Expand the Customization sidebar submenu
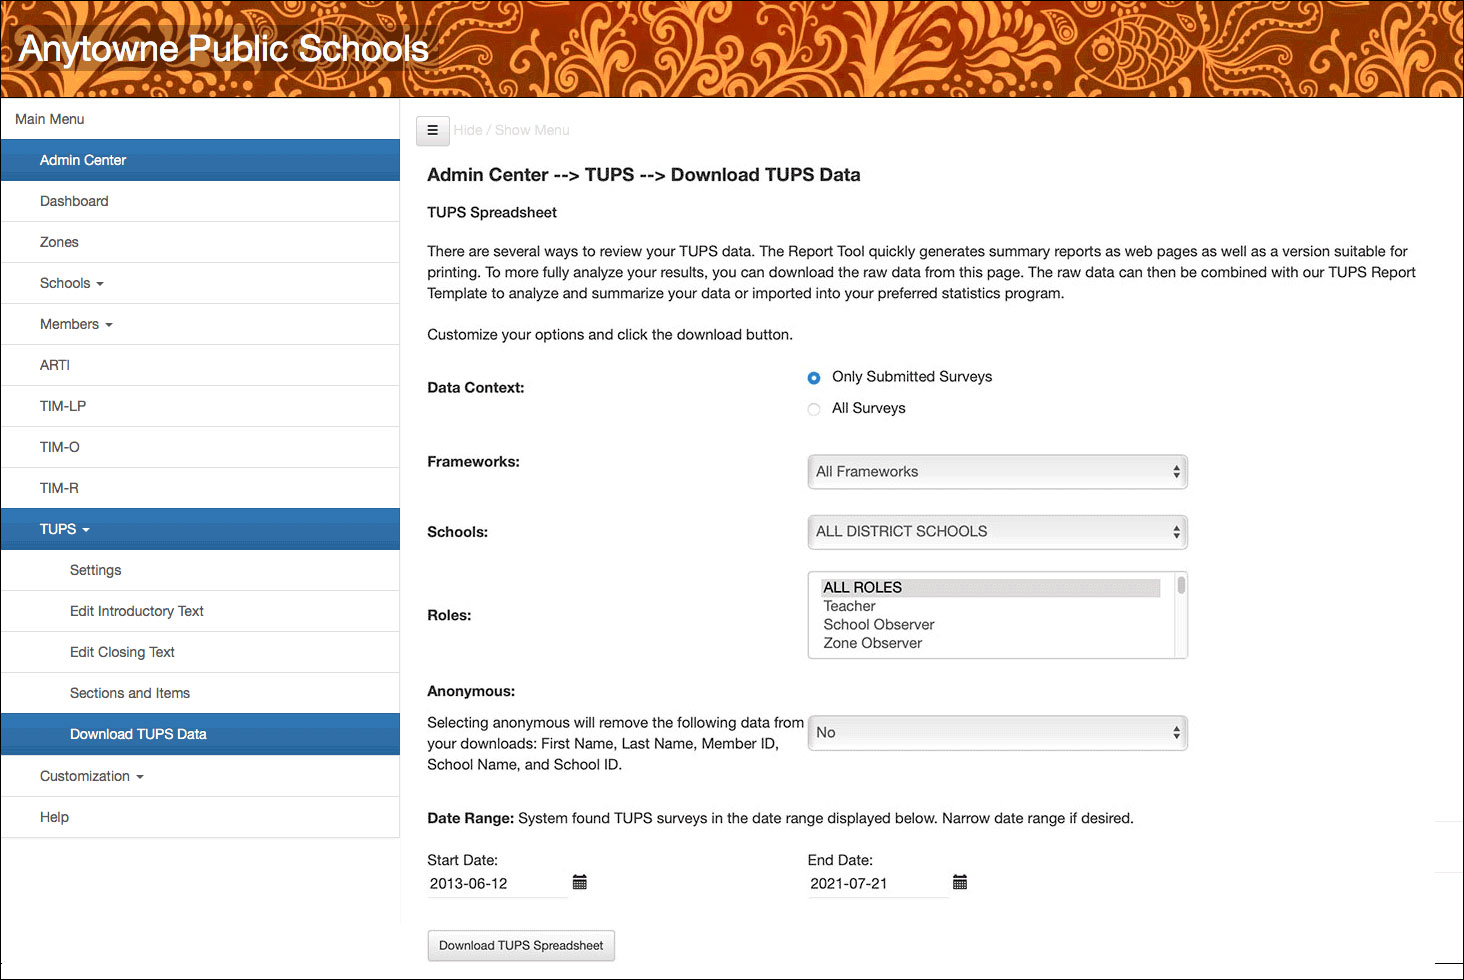This screenshot has height=980, width=1464. click(x=200, y=776)
